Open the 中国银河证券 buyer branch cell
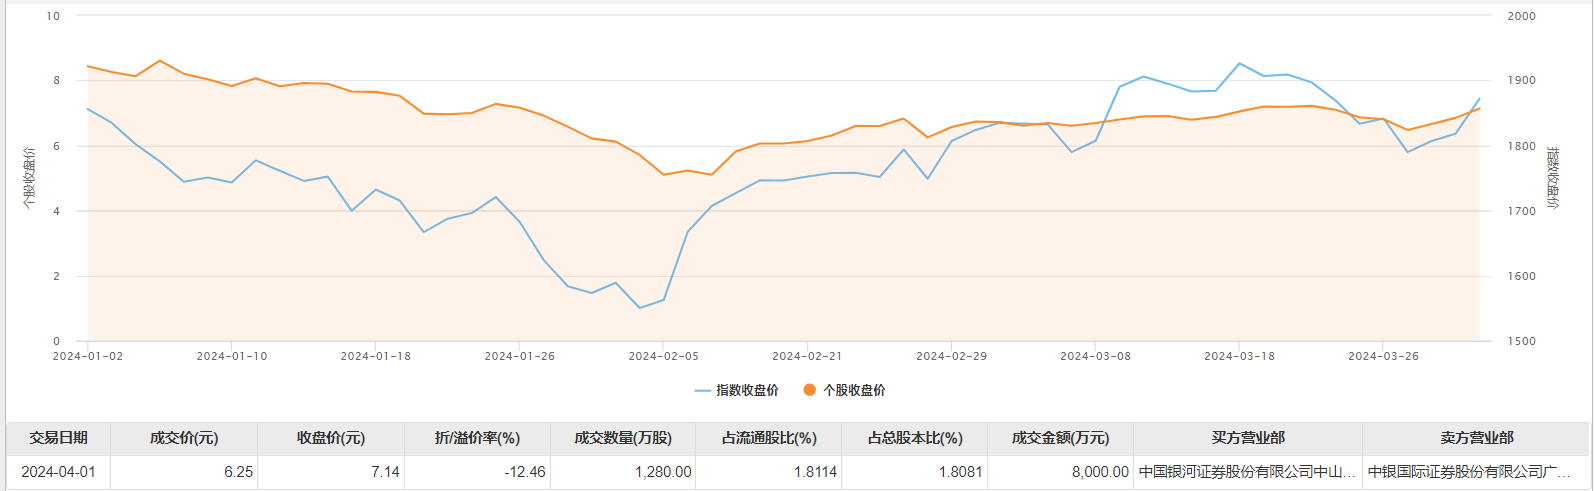This screenshot has height=491, width=1594. point(1247,472)
